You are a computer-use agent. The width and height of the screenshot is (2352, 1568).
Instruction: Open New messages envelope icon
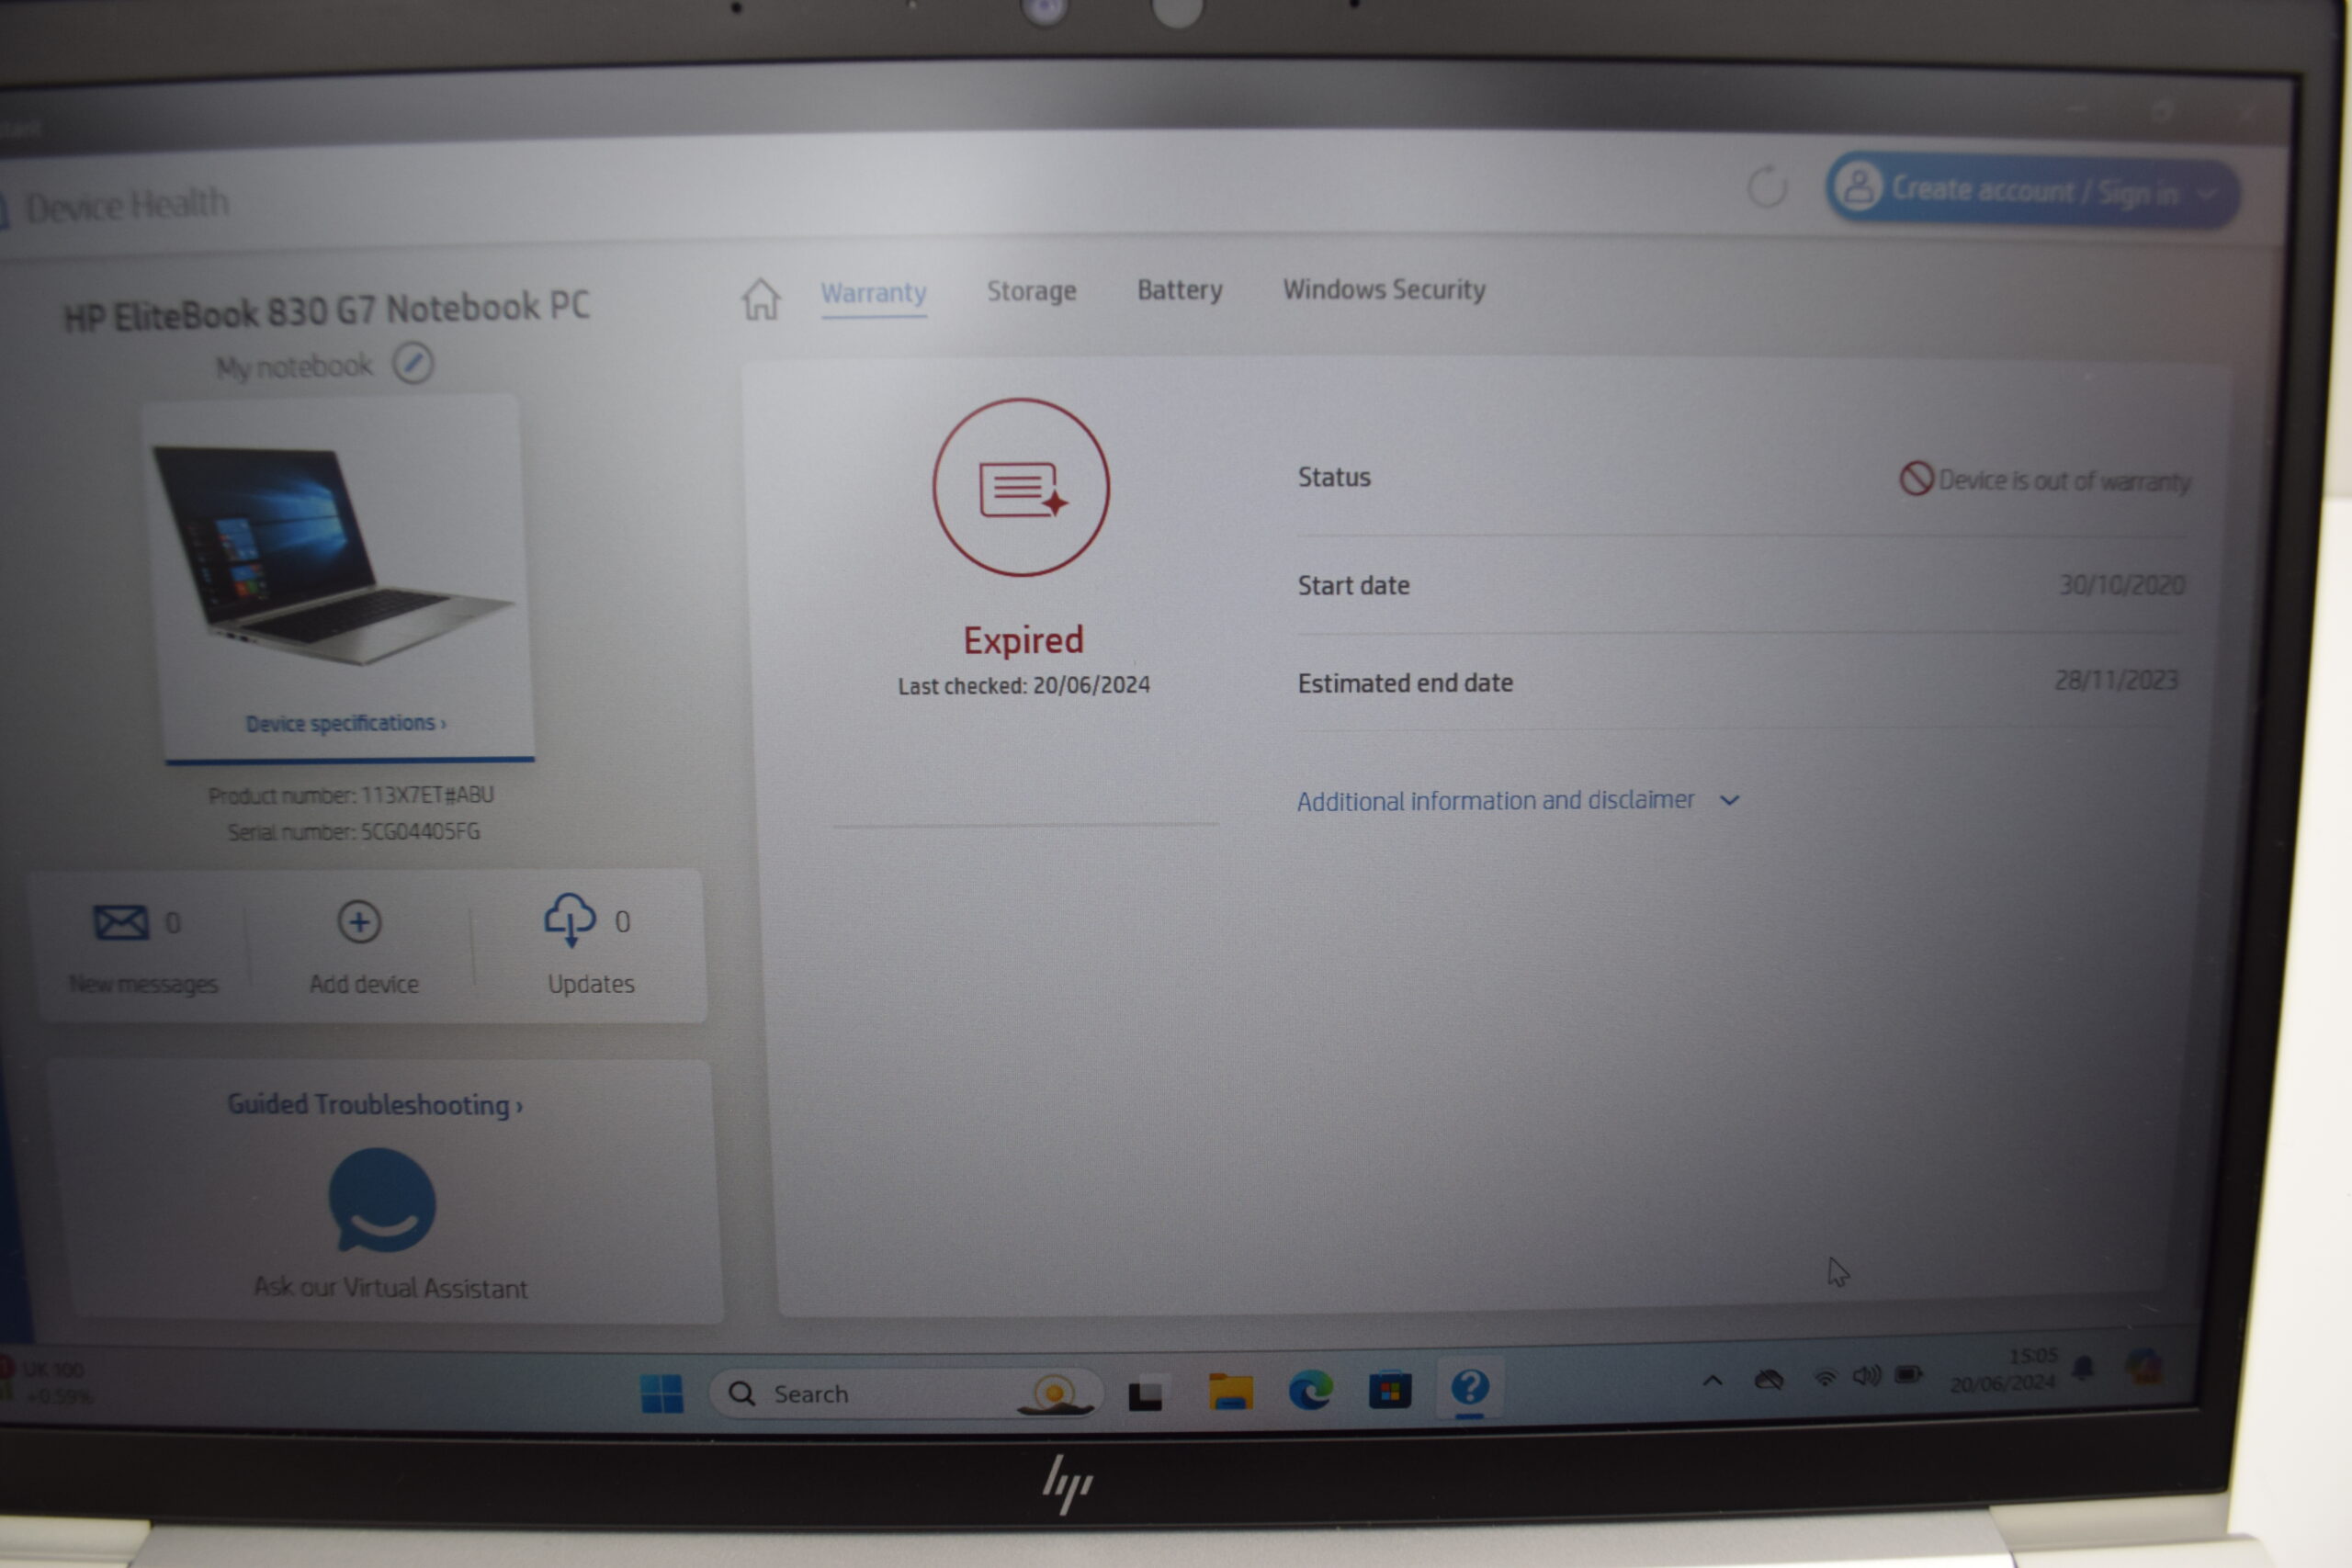tap(121, 922)
